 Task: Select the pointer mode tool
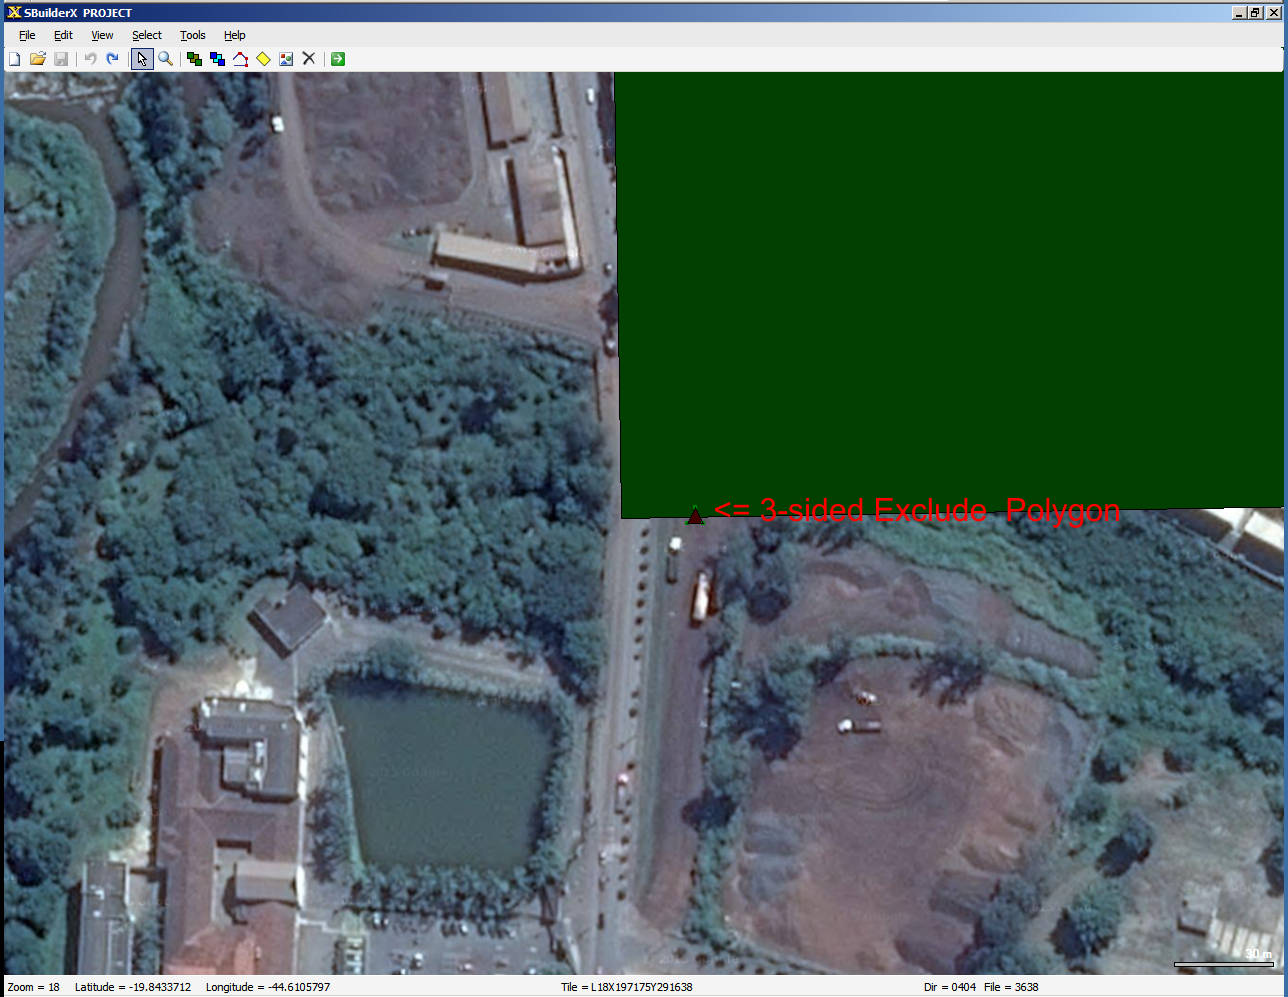point(142,59)
